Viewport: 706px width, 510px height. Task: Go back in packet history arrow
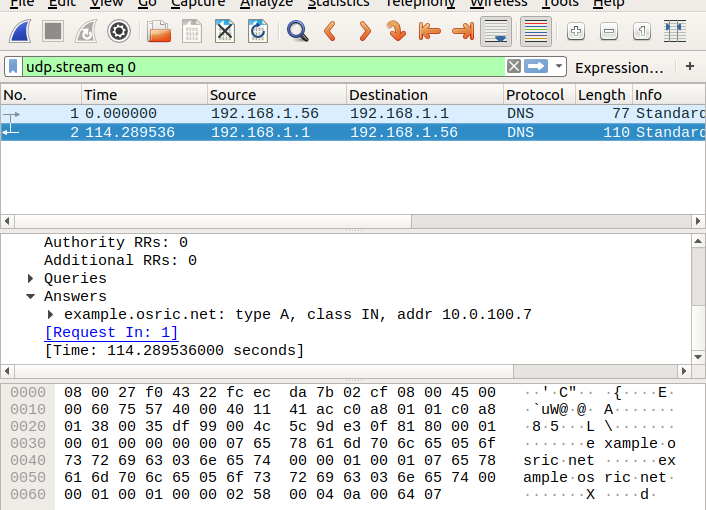(330, 32)
